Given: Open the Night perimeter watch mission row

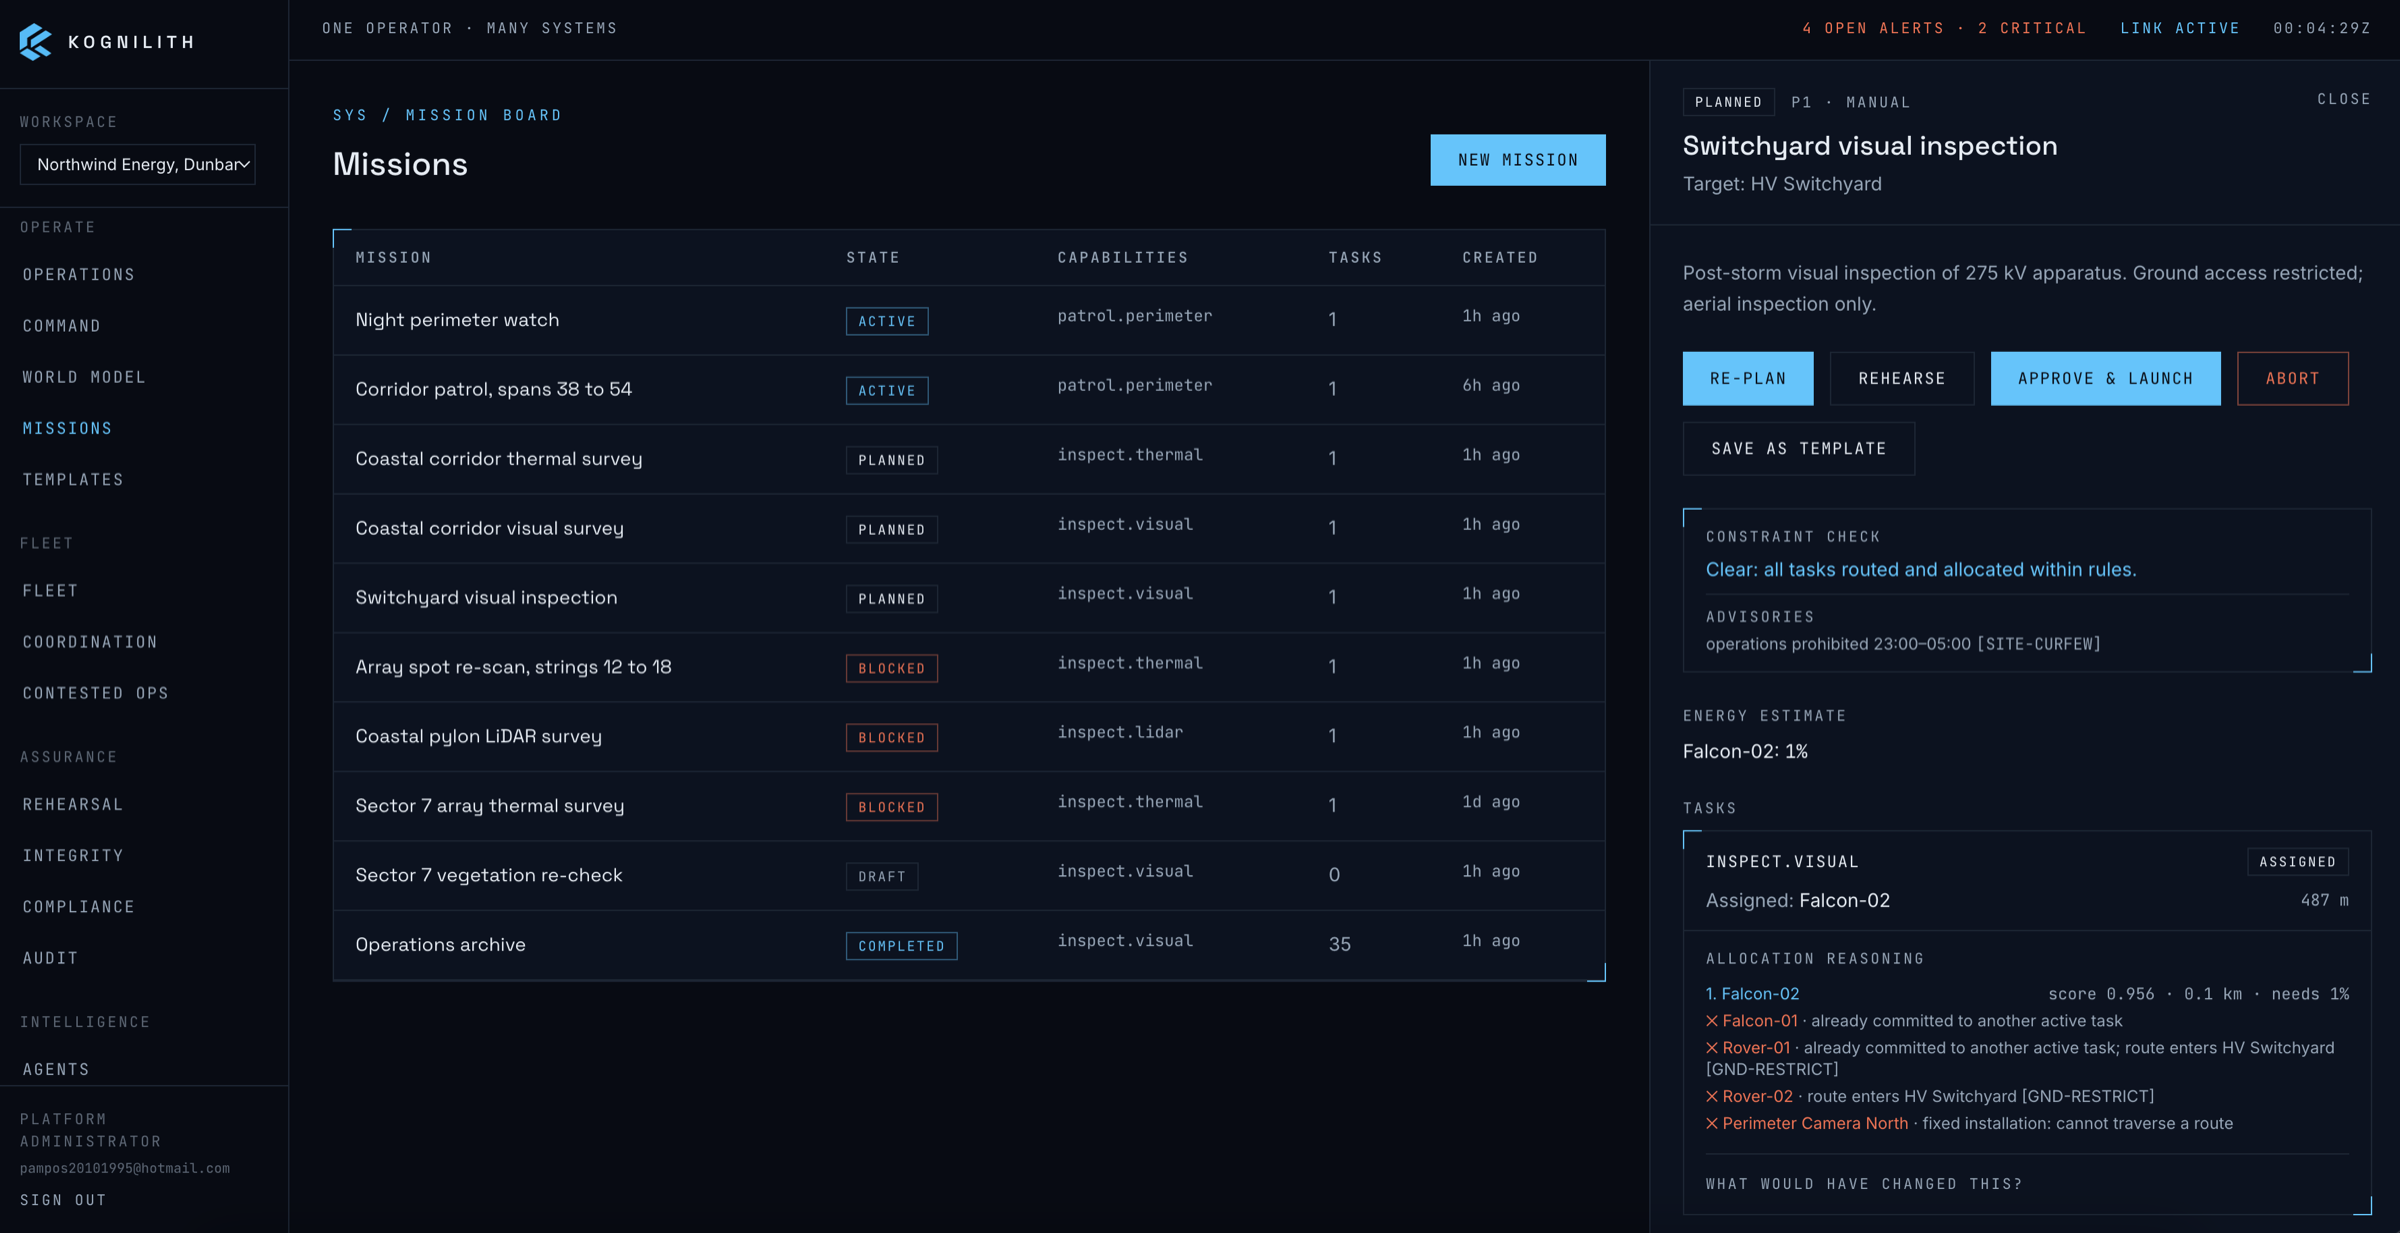Looking at the screenshot, I should tap(969, 320).
